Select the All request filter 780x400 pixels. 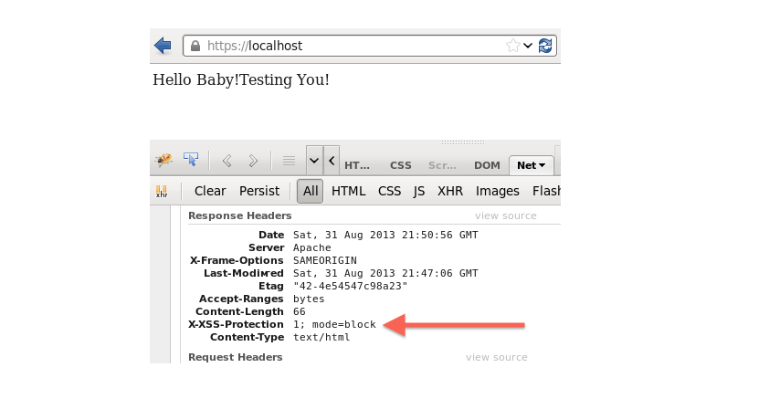coord(310,191)
